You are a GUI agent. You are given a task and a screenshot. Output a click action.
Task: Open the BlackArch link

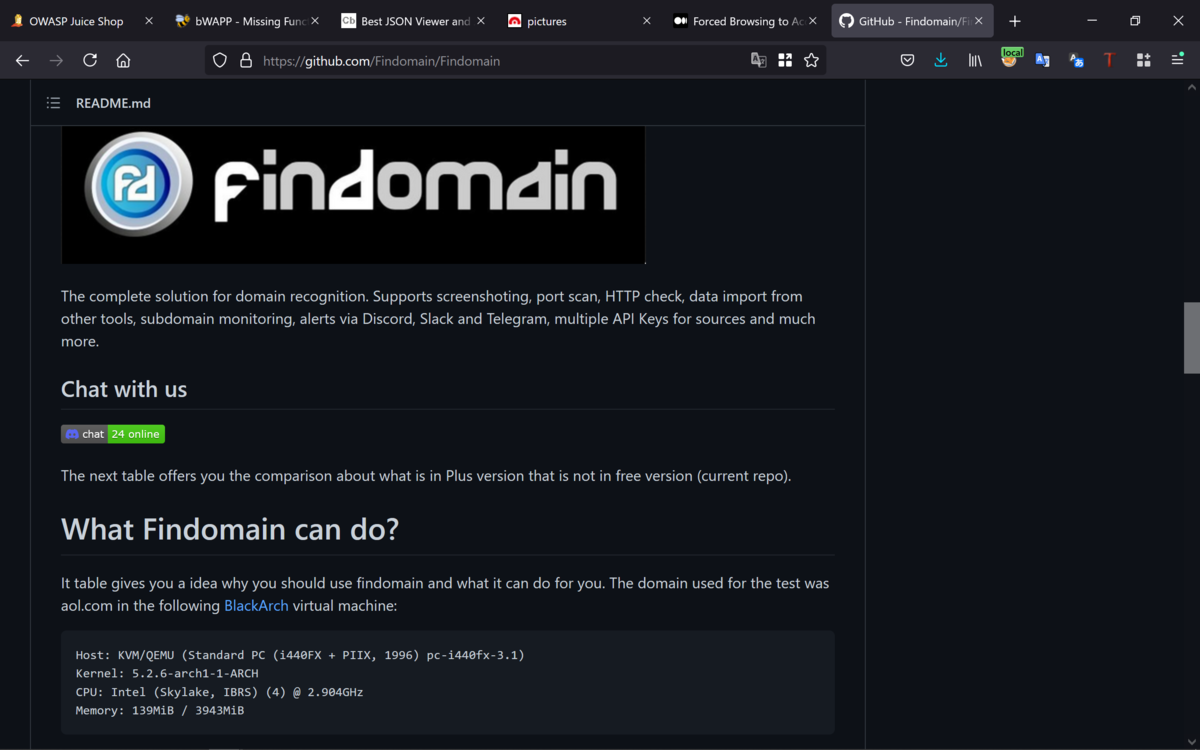(256, 606)
